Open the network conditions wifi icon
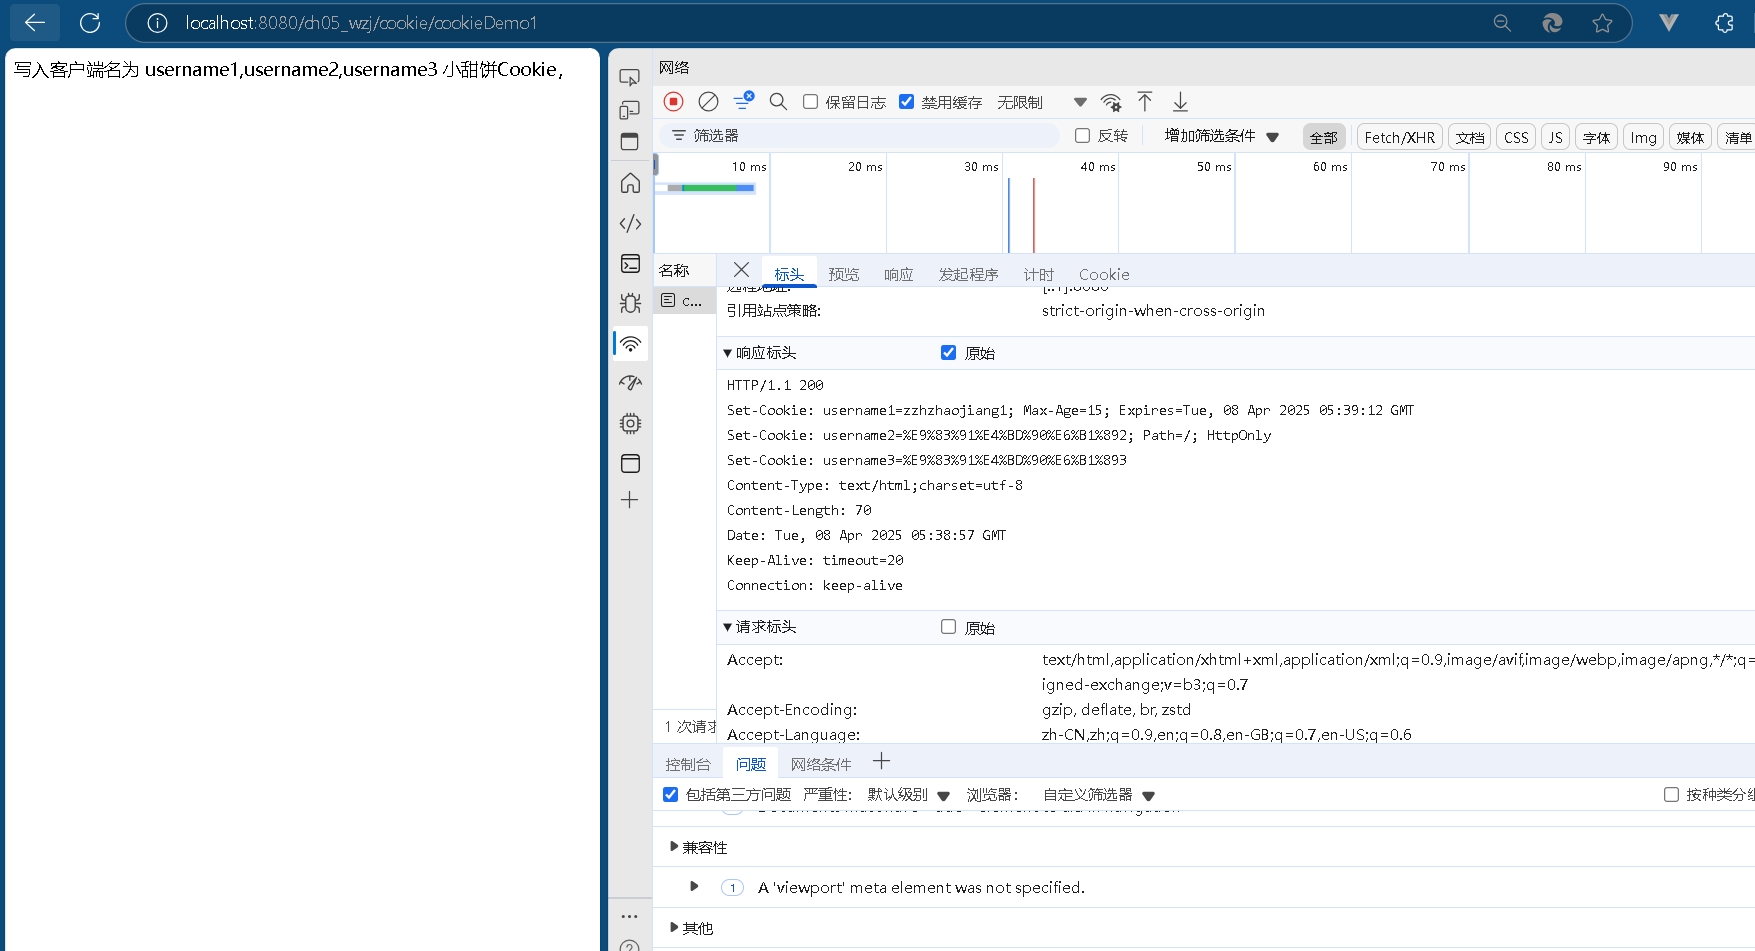The width and height of the screenshot is (1755, 951). [x=1111, y=102]
